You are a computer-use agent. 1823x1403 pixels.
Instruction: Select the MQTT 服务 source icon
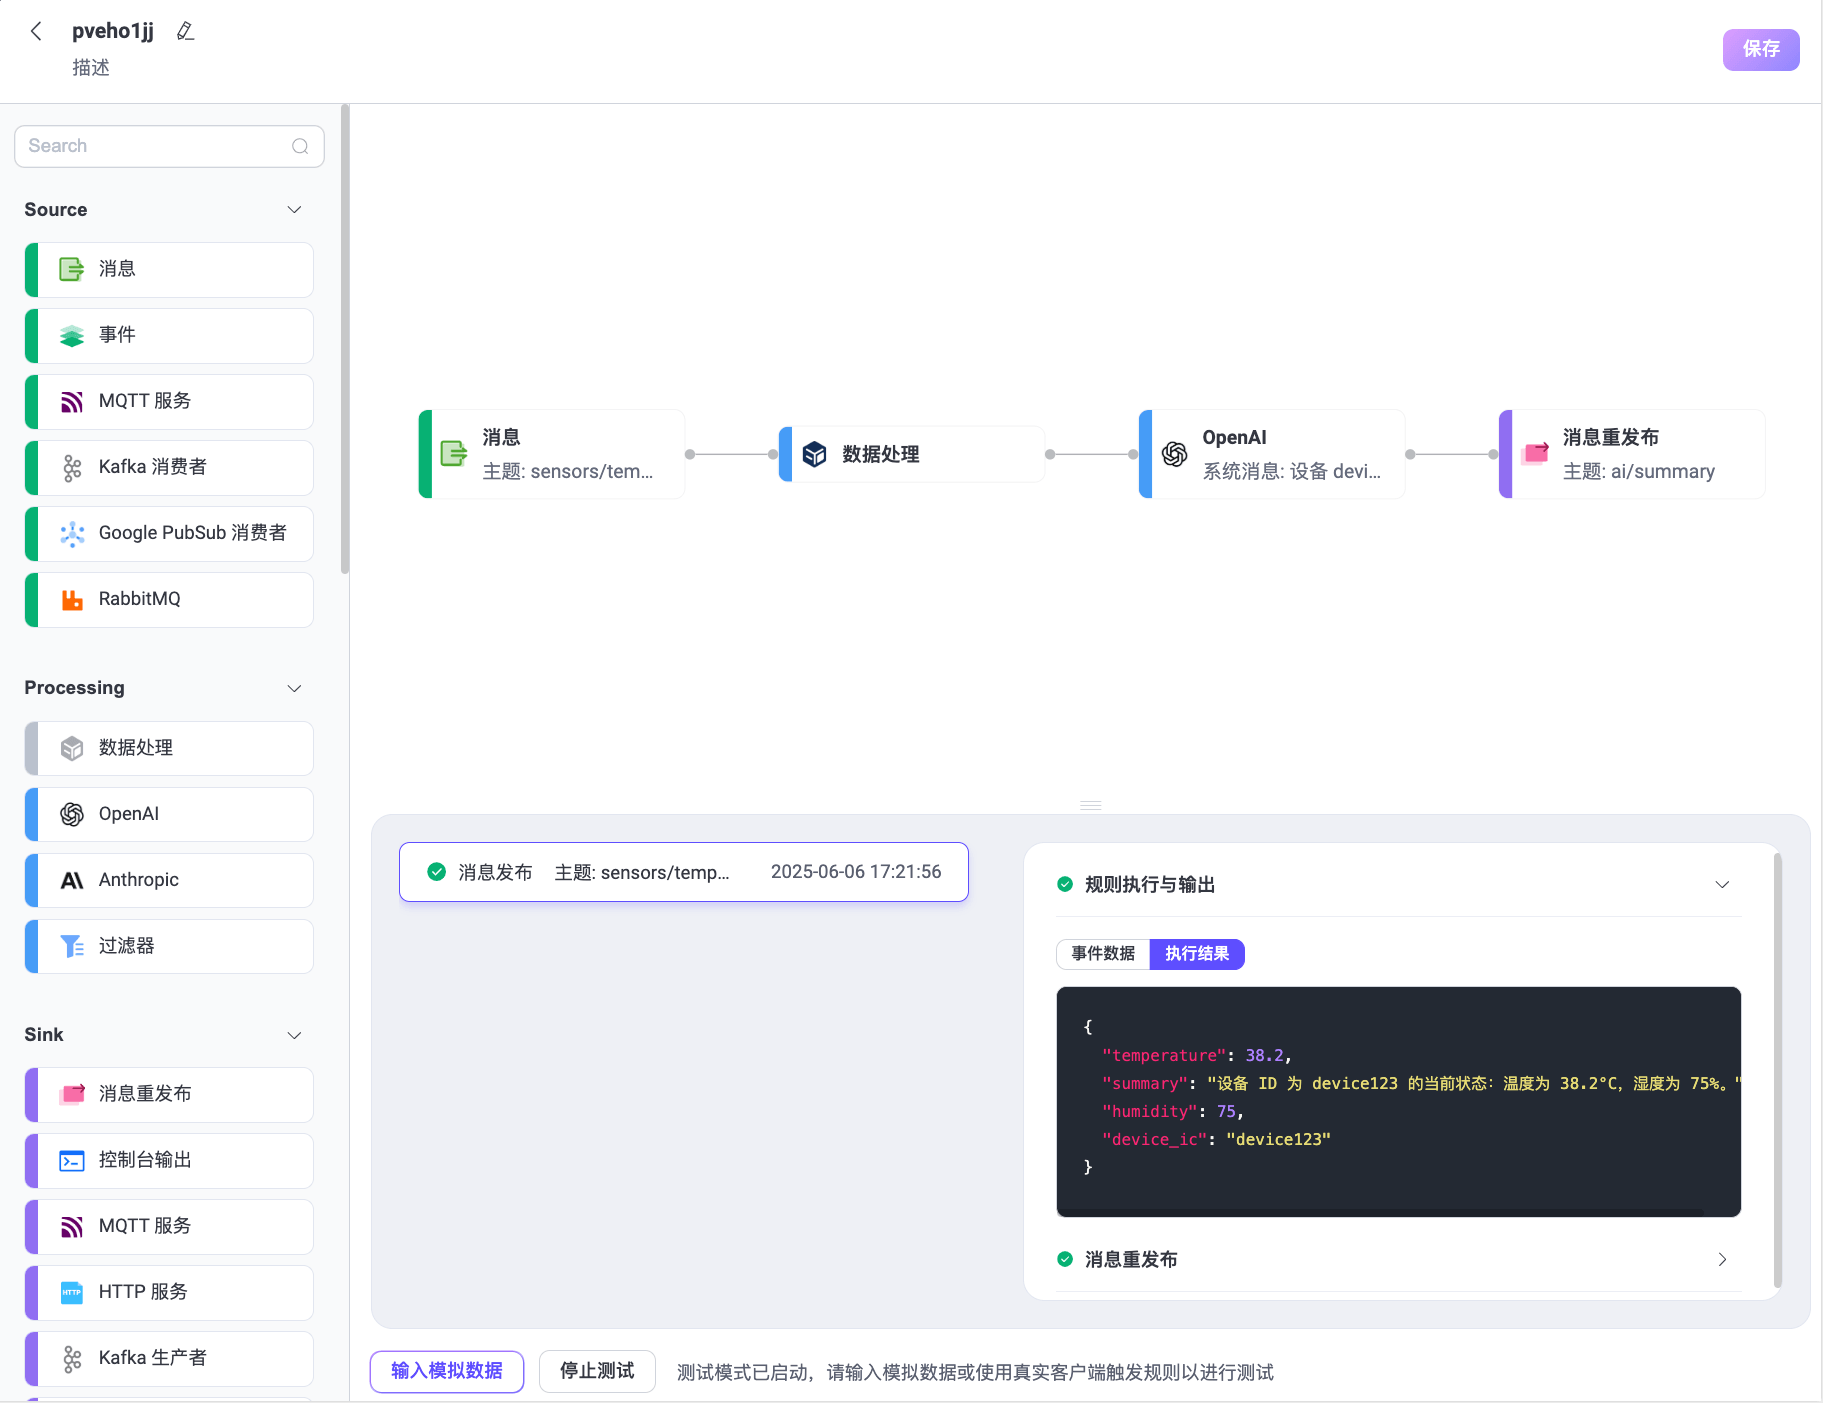point(71,401)
